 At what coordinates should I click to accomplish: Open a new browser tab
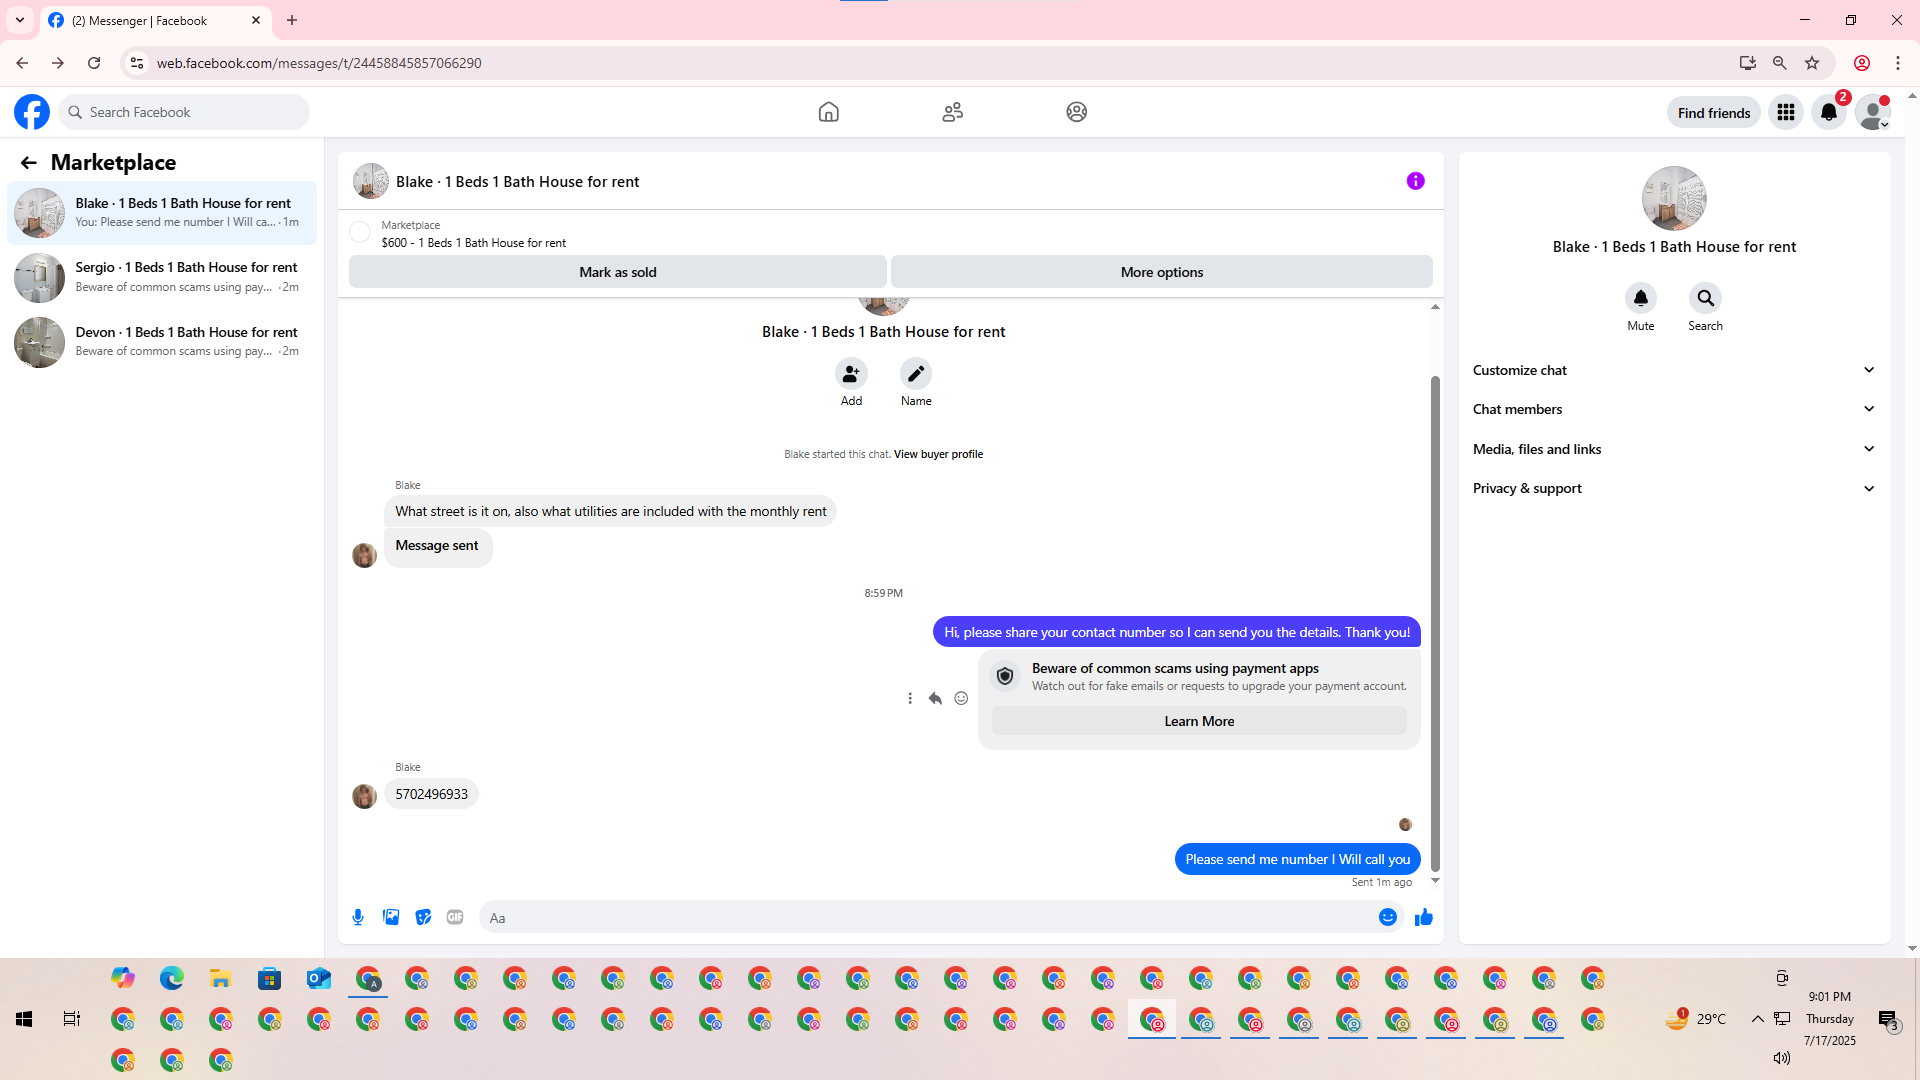292,20
